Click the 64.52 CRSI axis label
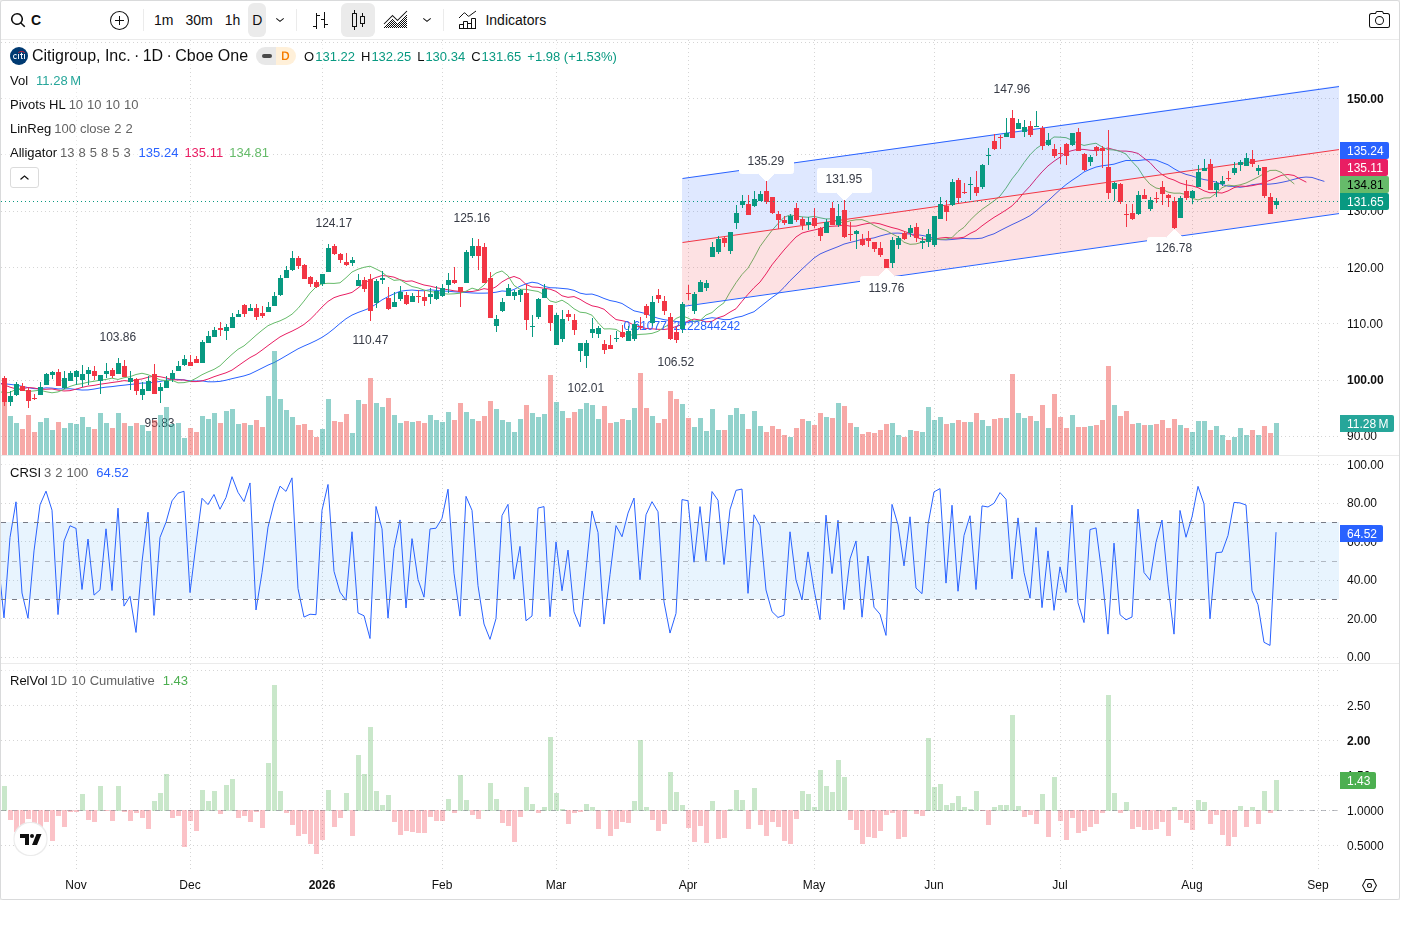Image resolution: width=1420 pixels, height=950 pixels. pyautogui.click(x=1361, y=534)
